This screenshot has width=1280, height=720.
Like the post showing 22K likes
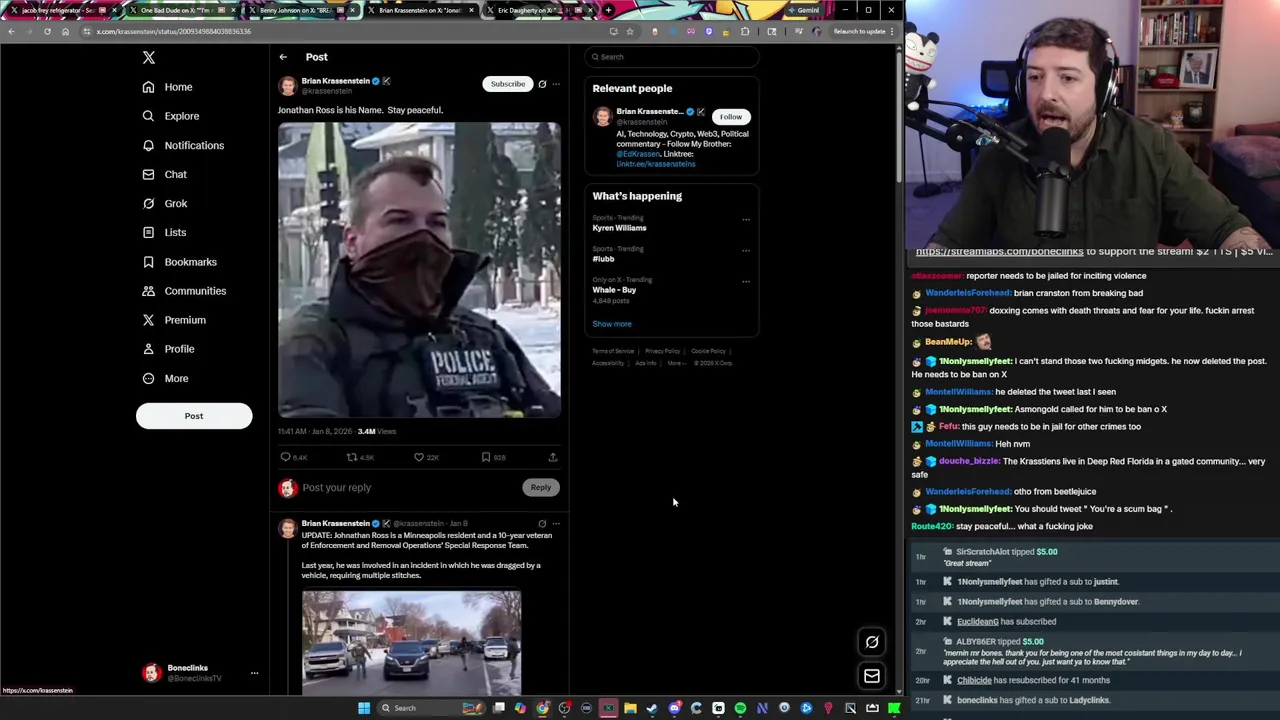(x=419, y=457)
